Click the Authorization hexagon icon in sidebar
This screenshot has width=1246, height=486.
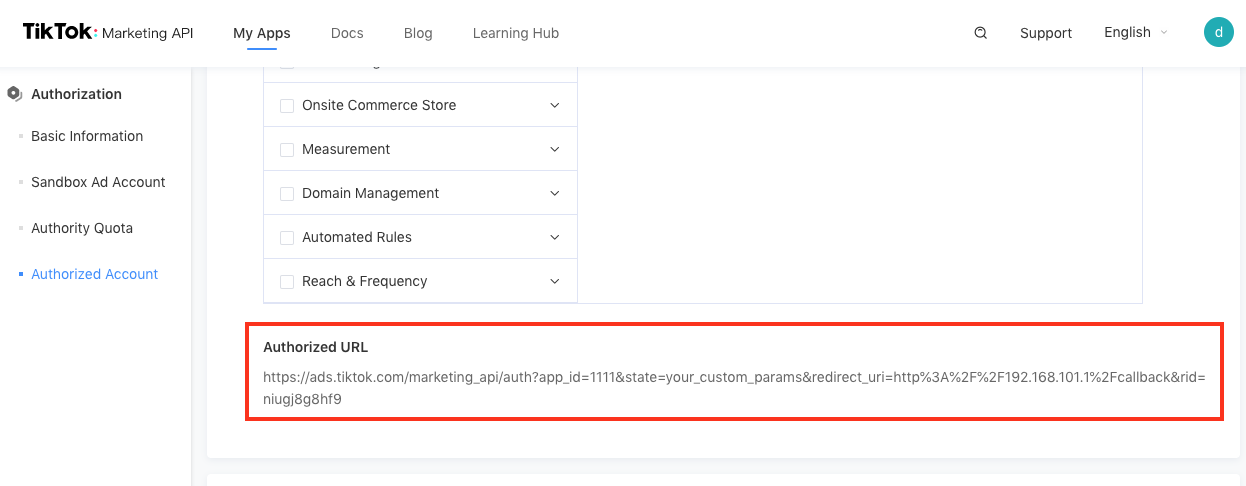[x=14, y=94]
